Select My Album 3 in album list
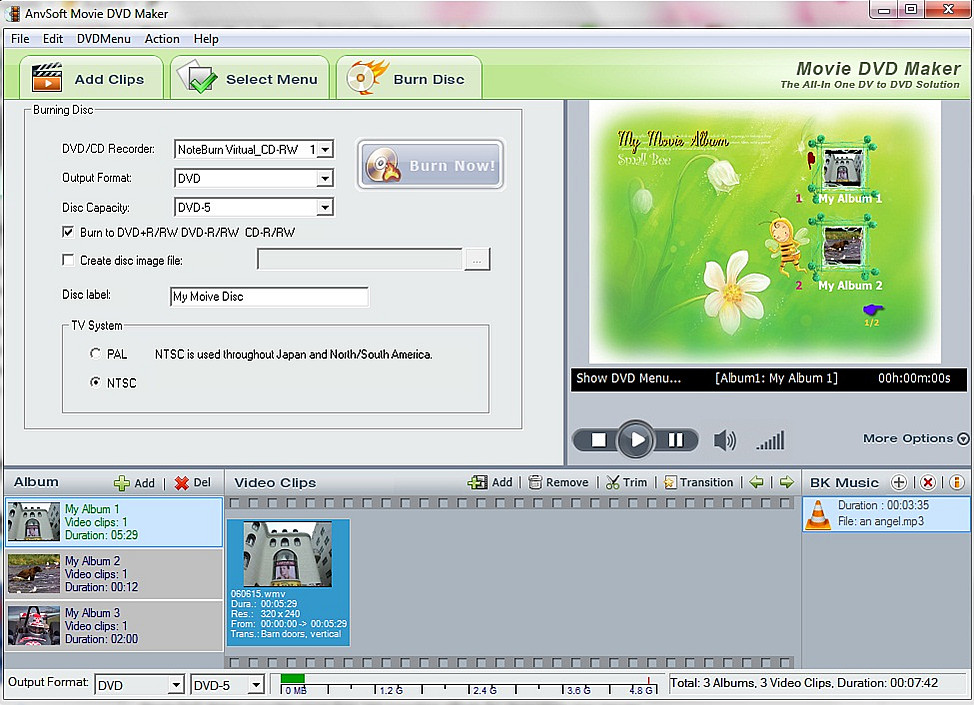 coord(114,625)
